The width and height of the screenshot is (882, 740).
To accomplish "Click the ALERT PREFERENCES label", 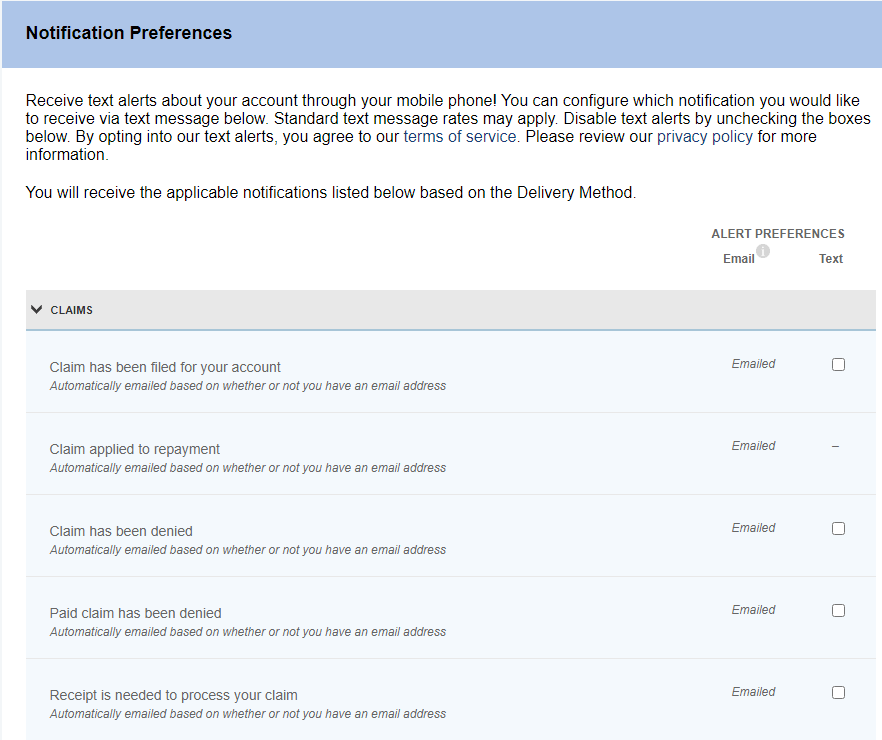I will (x=777, y=234).
